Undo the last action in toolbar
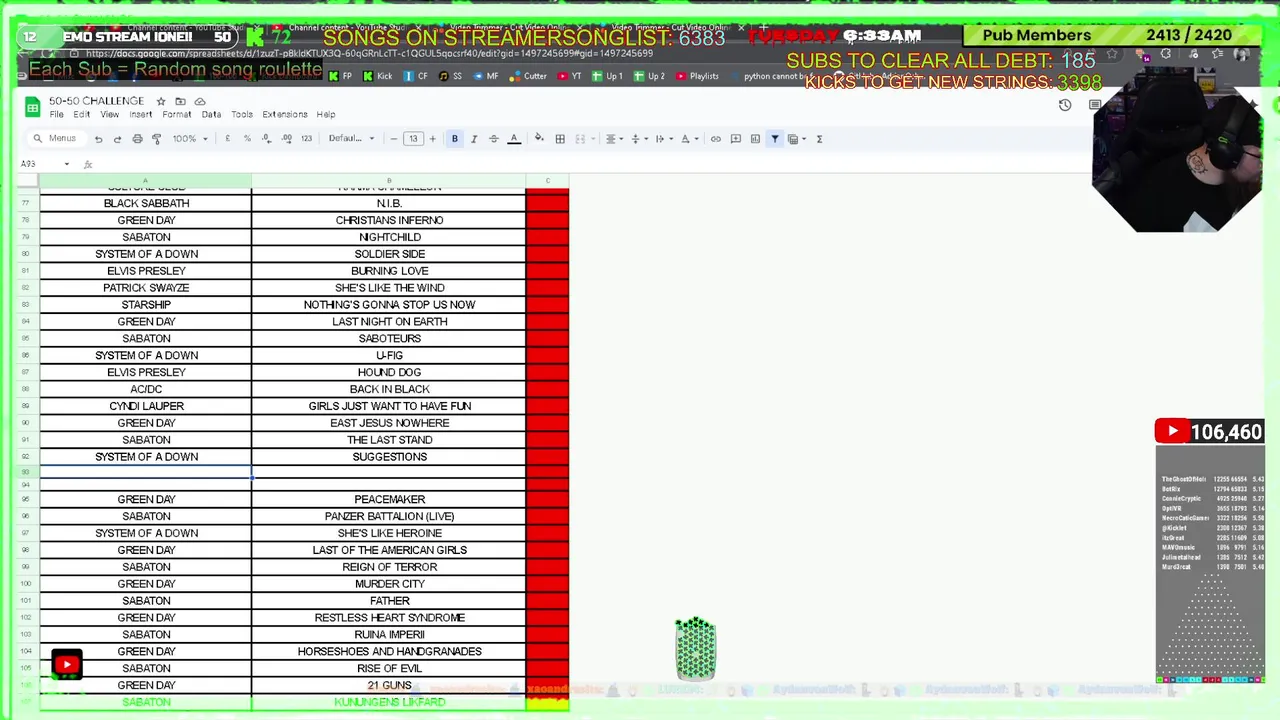Viewport: 1280px width, 720px height. click(x=98, y=139)
